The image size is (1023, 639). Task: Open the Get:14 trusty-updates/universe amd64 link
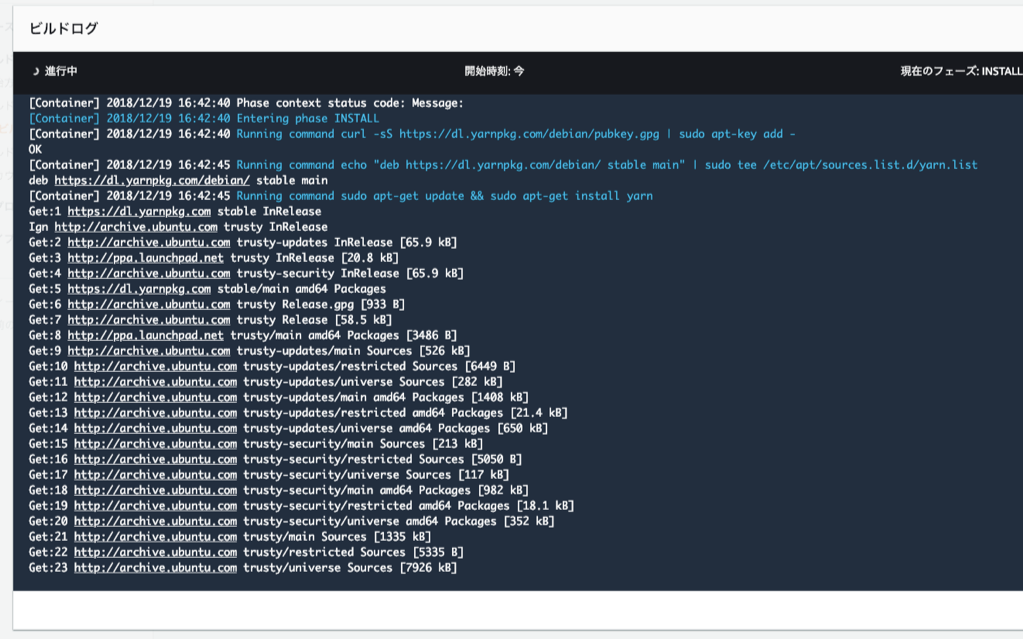coord(155,428)
